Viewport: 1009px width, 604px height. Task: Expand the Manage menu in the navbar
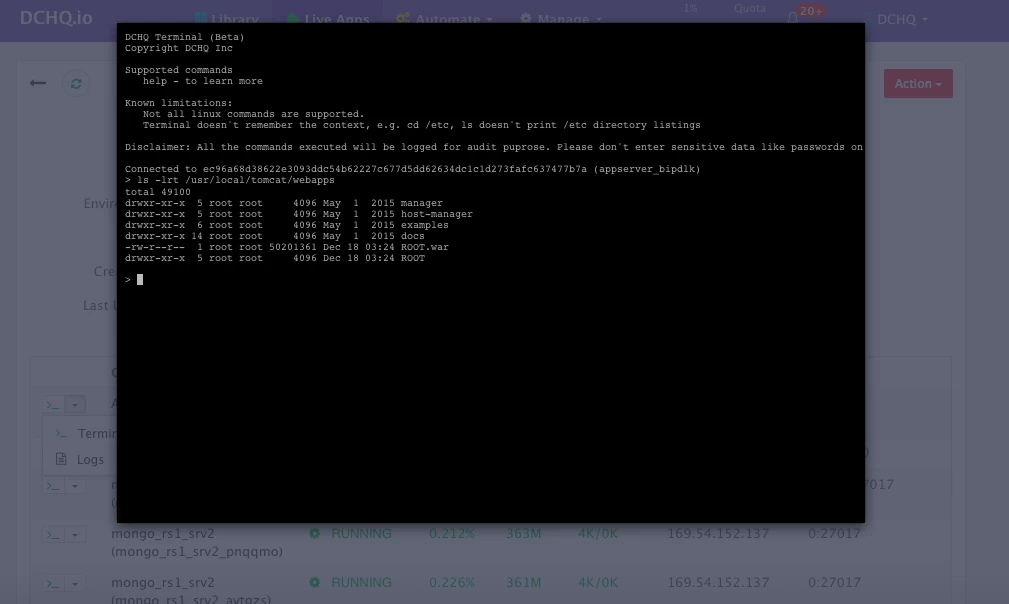(x=560, y=19)
